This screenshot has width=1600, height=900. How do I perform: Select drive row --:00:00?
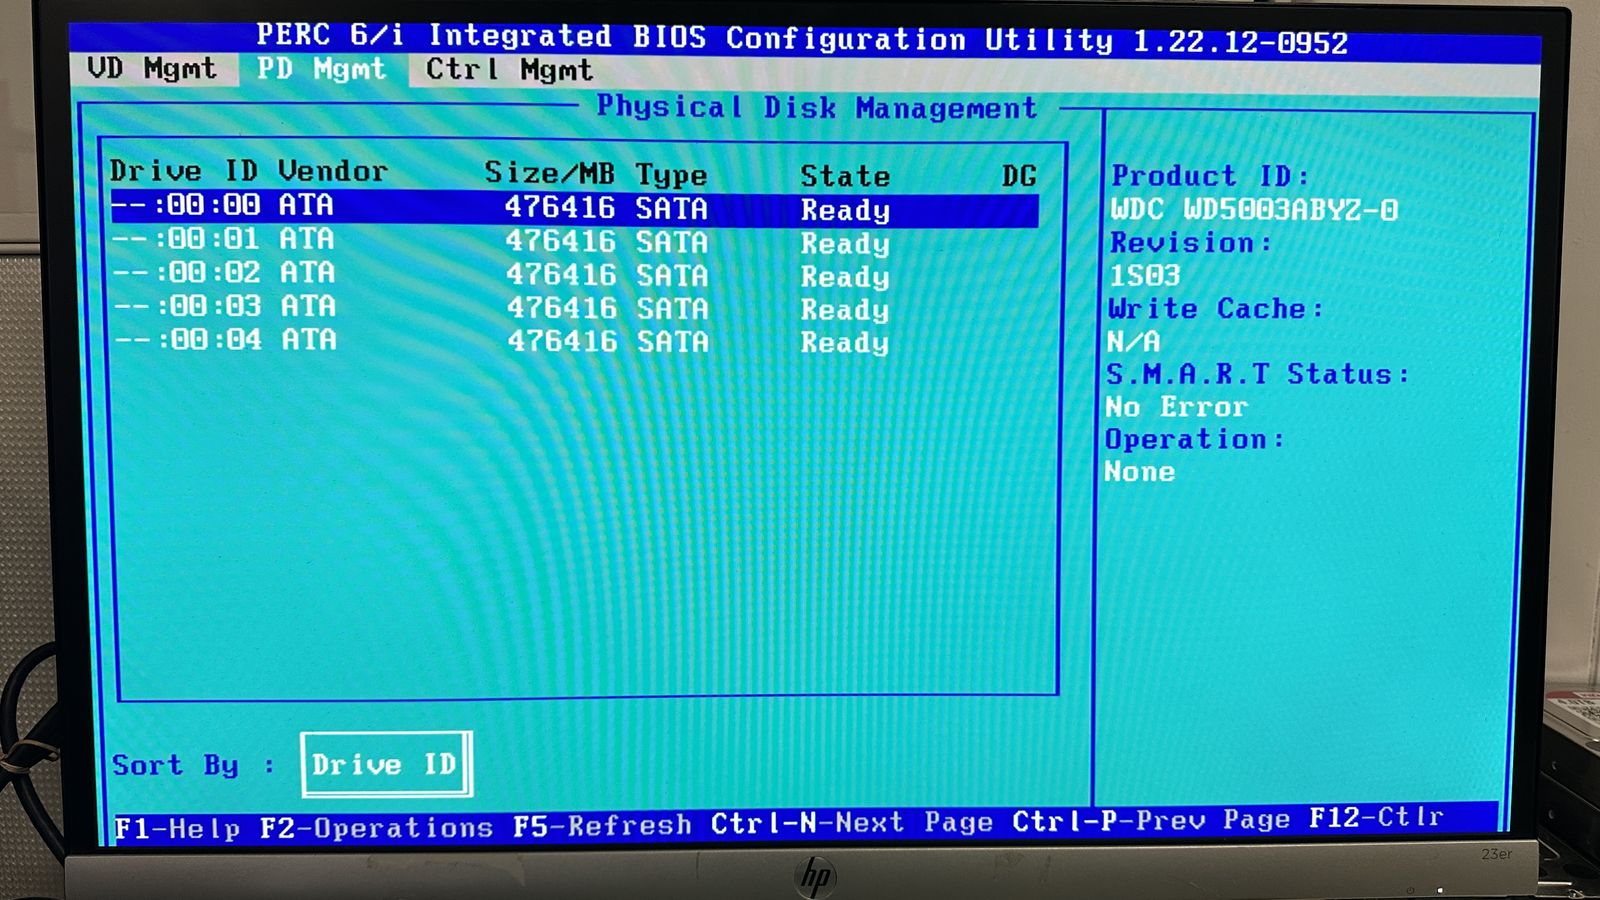(574, 207)
